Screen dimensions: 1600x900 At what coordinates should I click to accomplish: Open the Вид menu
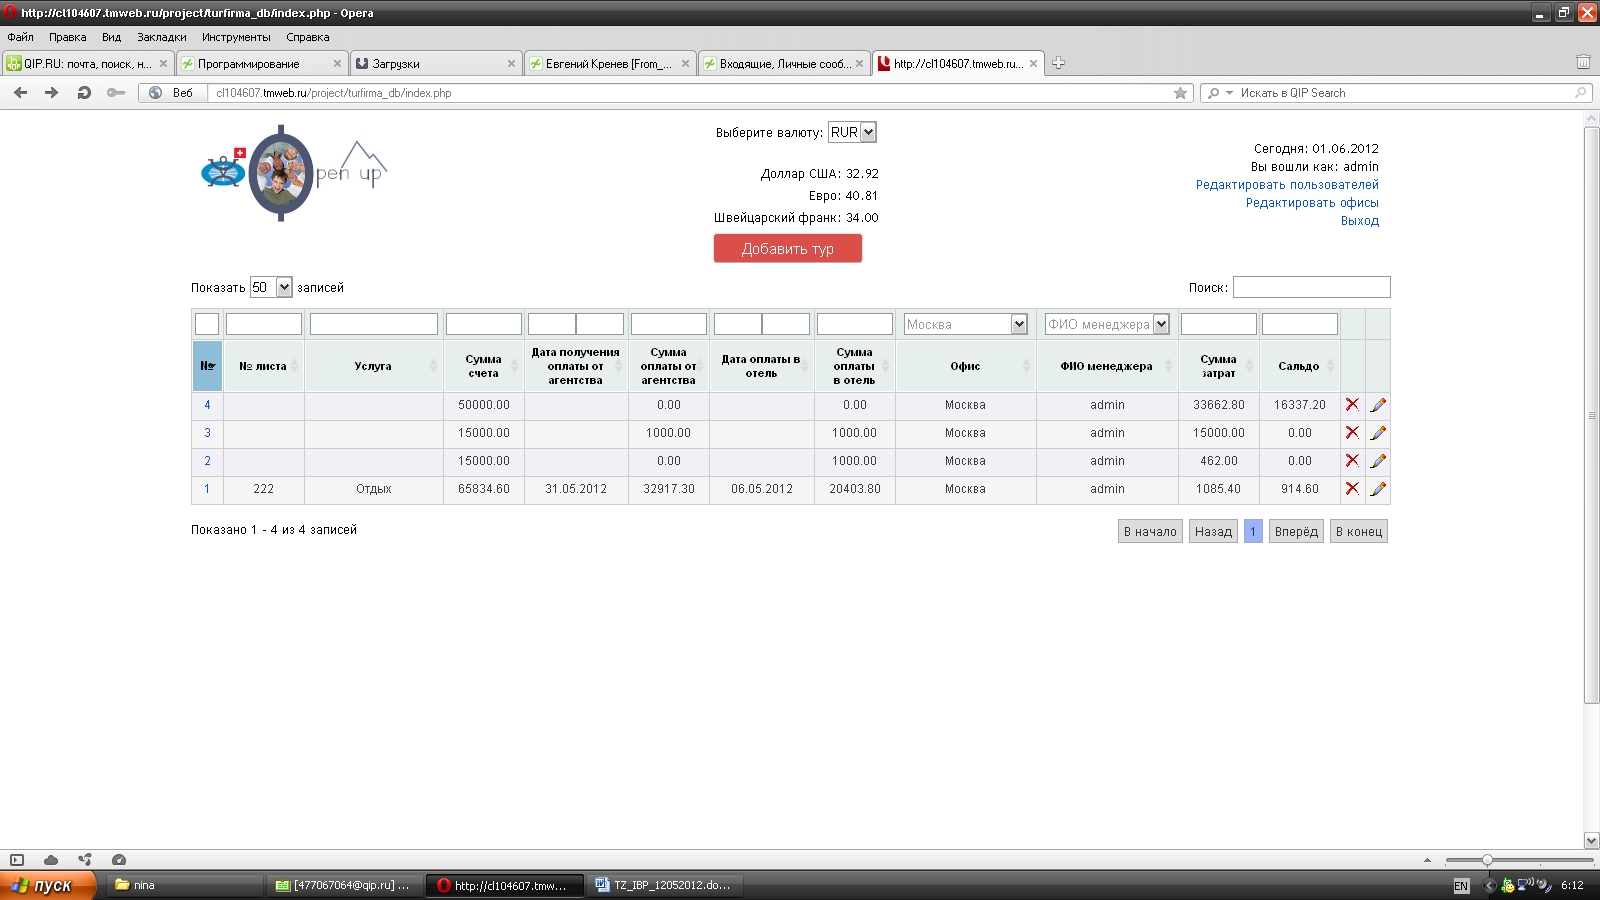(111, 37)
